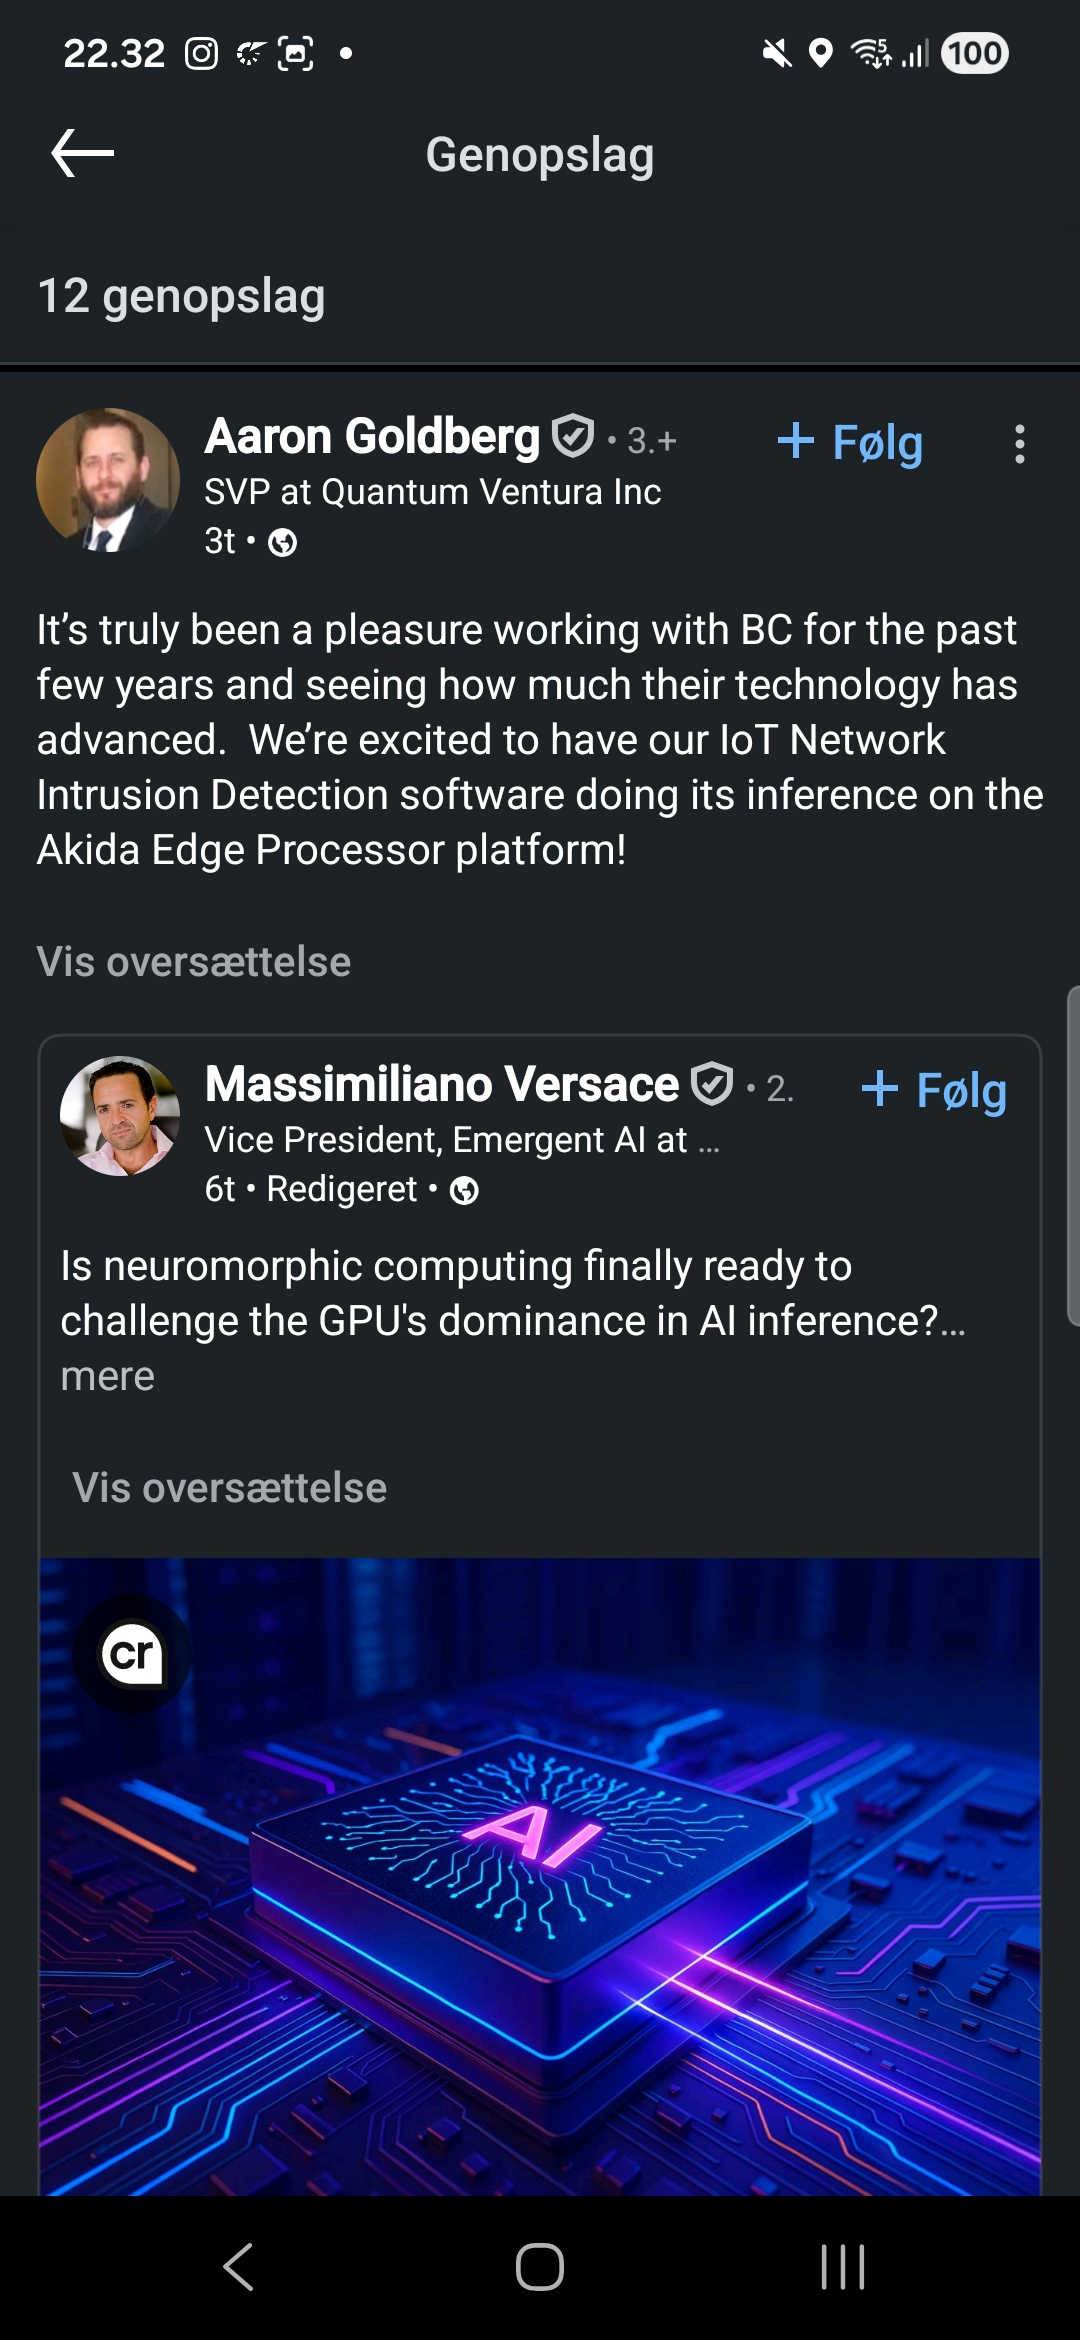Tap the verified badge next to Massimiliano Versace
Viewport: 1080px width, 2340px height.
tap(712, 1085)
